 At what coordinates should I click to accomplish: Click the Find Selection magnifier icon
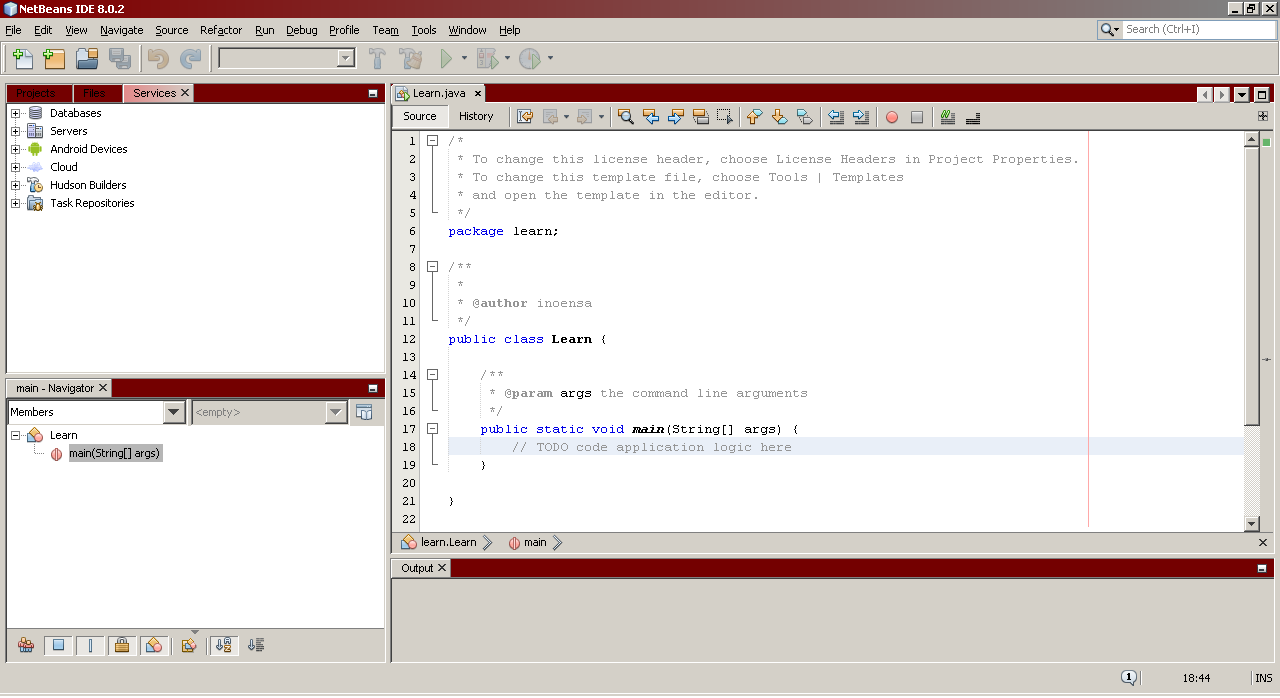[x=625, y=117]
